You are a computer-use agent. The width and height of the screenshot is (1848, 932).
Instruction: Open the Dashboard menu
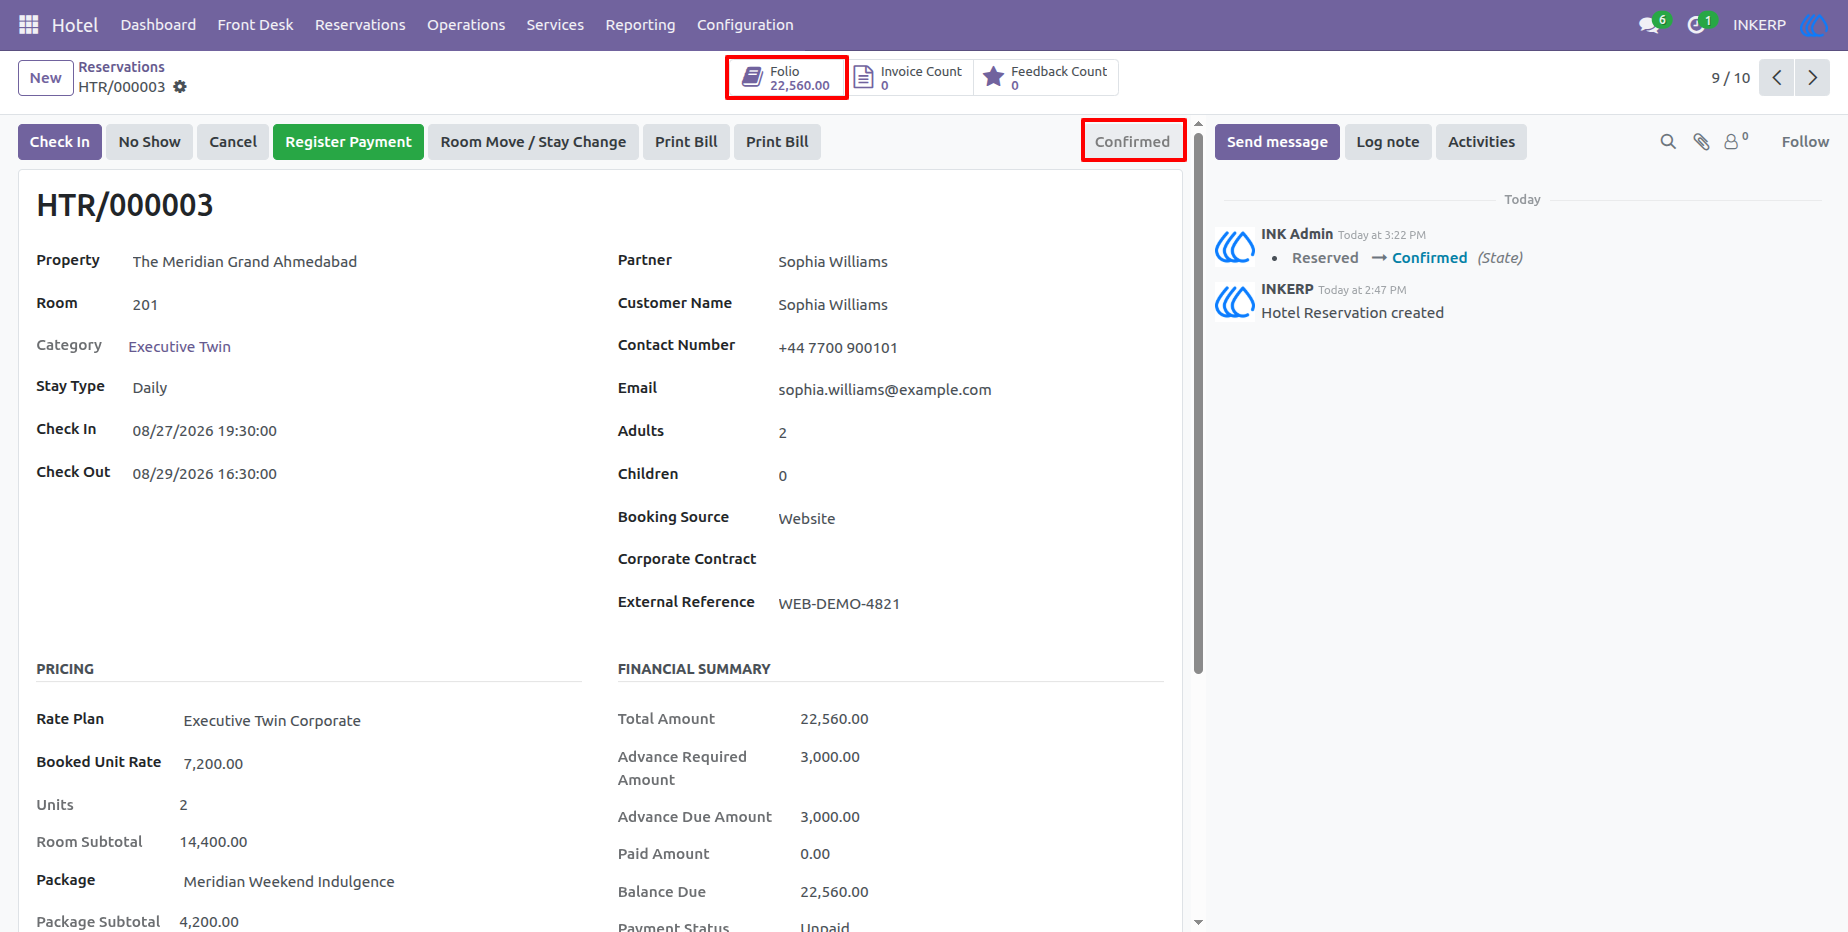click(158, 25)
